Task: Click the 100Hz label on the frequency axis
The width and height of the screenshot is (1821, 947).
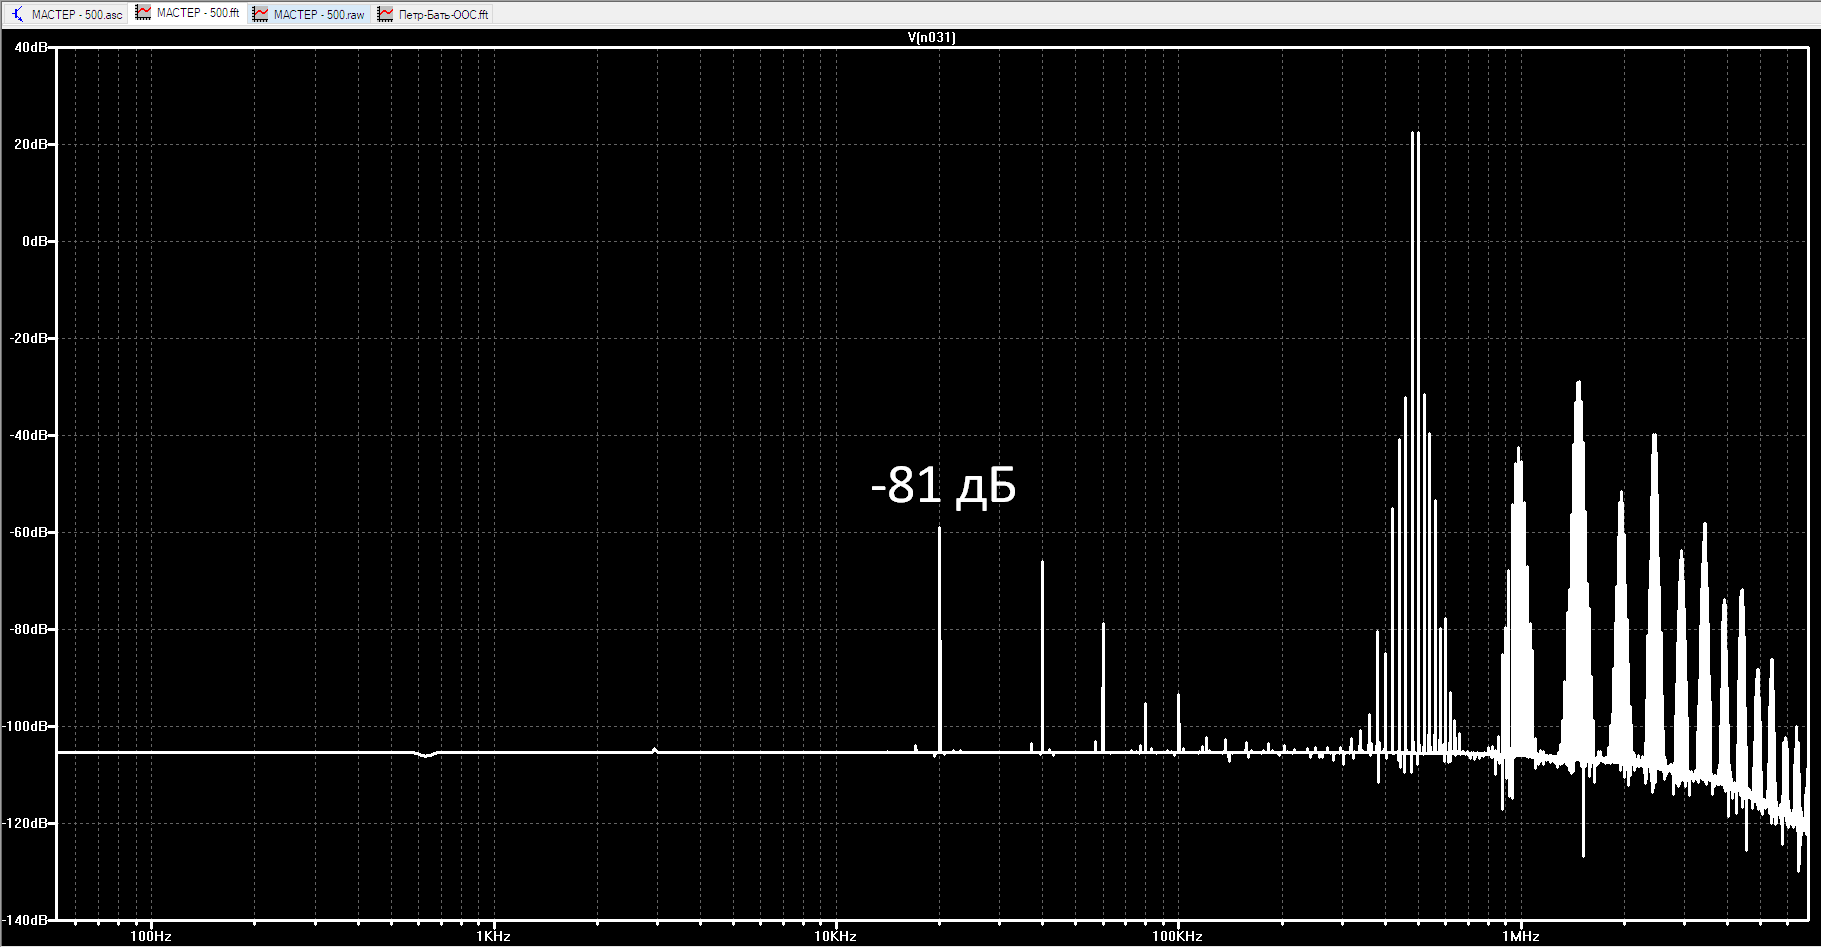Action: [151, 937]
